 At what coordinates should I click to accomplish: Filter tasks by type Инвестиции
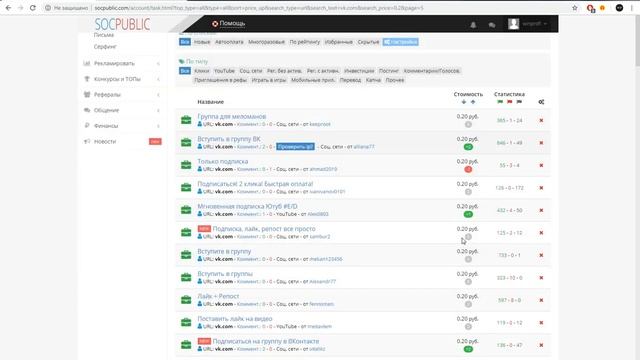point(359,71)
